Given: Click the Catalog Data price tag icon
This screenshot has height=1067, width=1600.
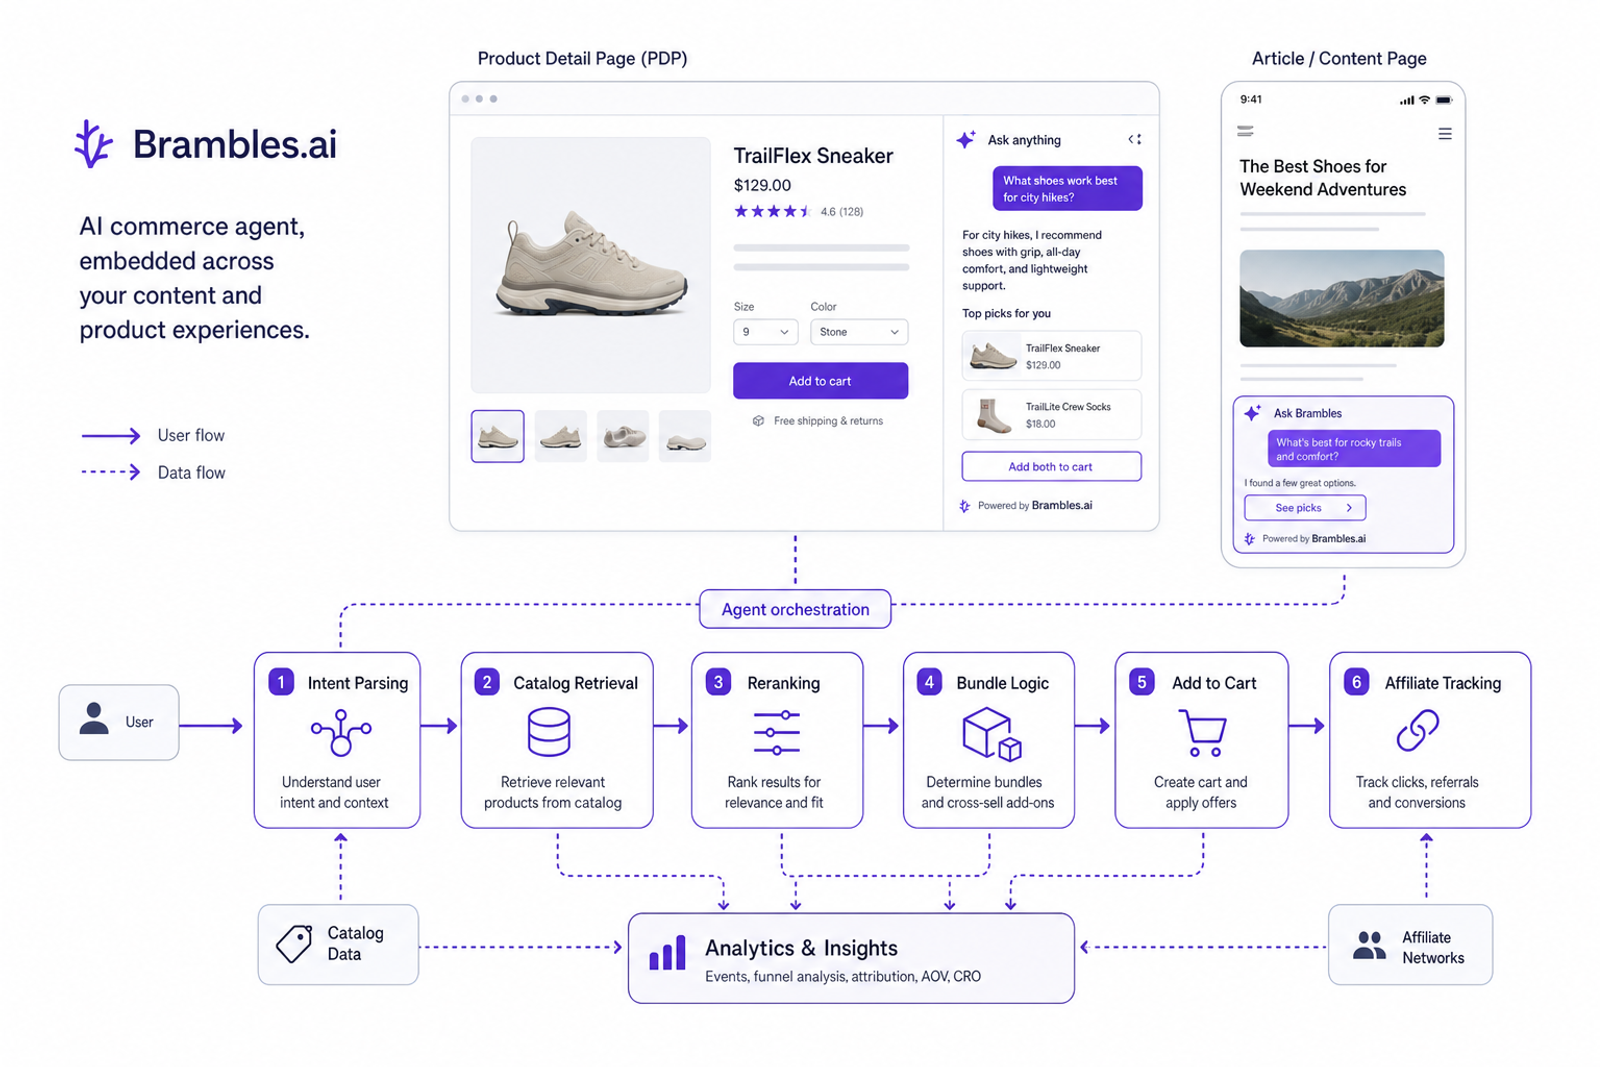Looking at the screenshot, I should pos(294,943).
